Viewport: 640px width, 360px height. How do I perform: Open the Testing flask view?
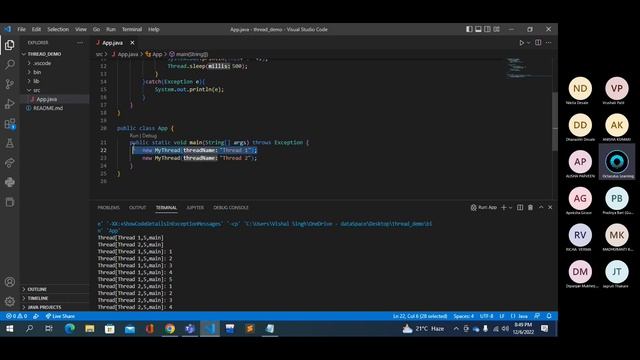[x=10, y=143]
